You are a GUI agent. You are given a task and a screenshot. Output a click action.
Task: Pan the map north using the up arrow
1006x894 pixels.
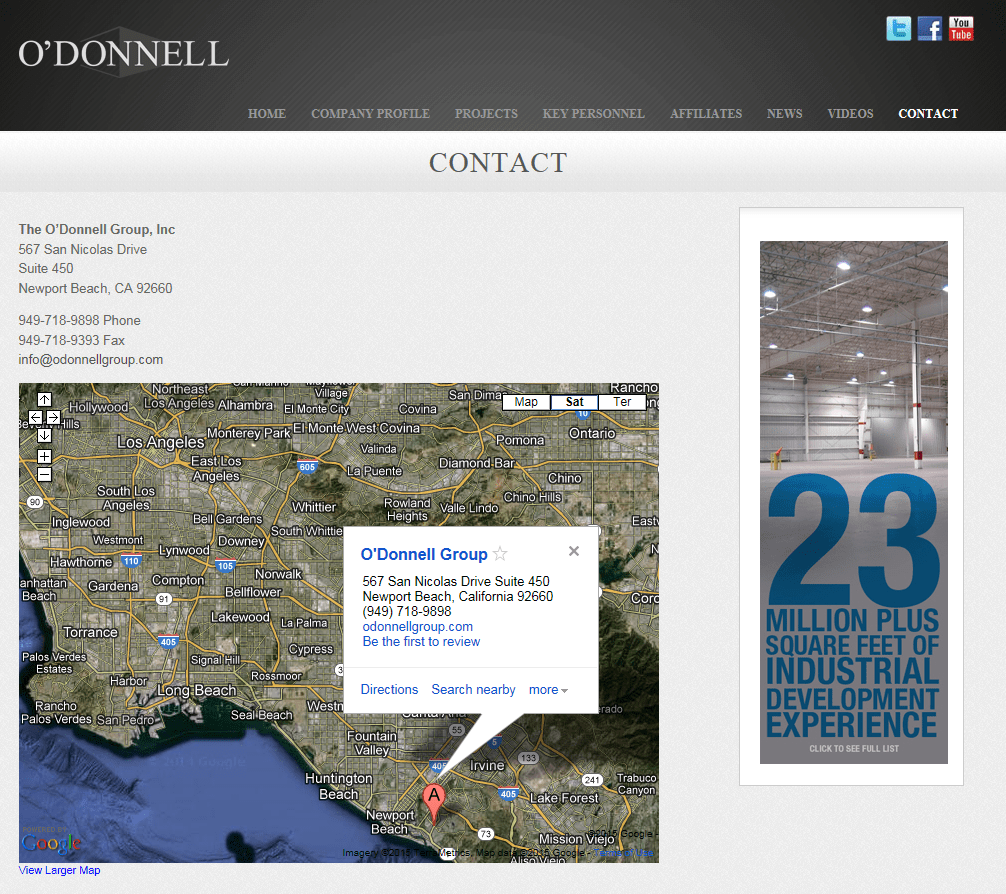click(x=44, y=399)
